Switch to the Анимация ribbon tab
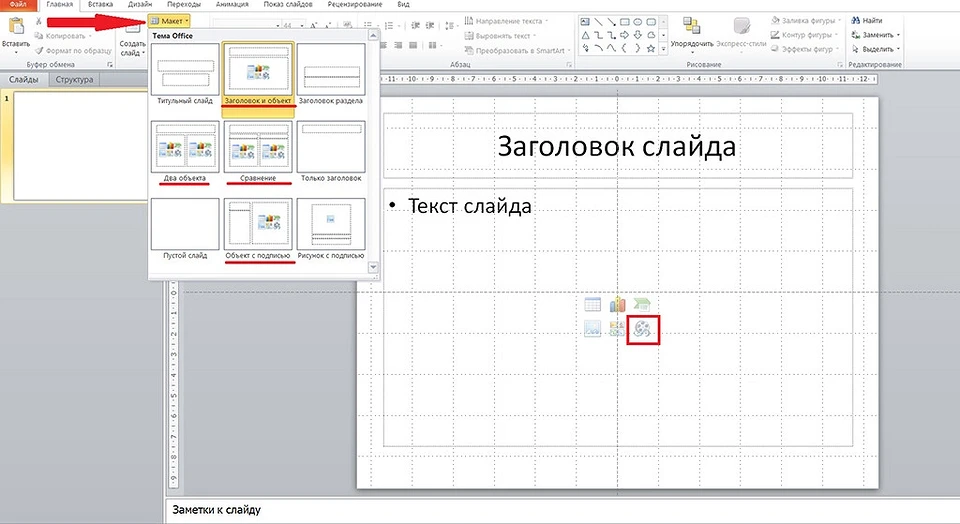 pos(232,4)
